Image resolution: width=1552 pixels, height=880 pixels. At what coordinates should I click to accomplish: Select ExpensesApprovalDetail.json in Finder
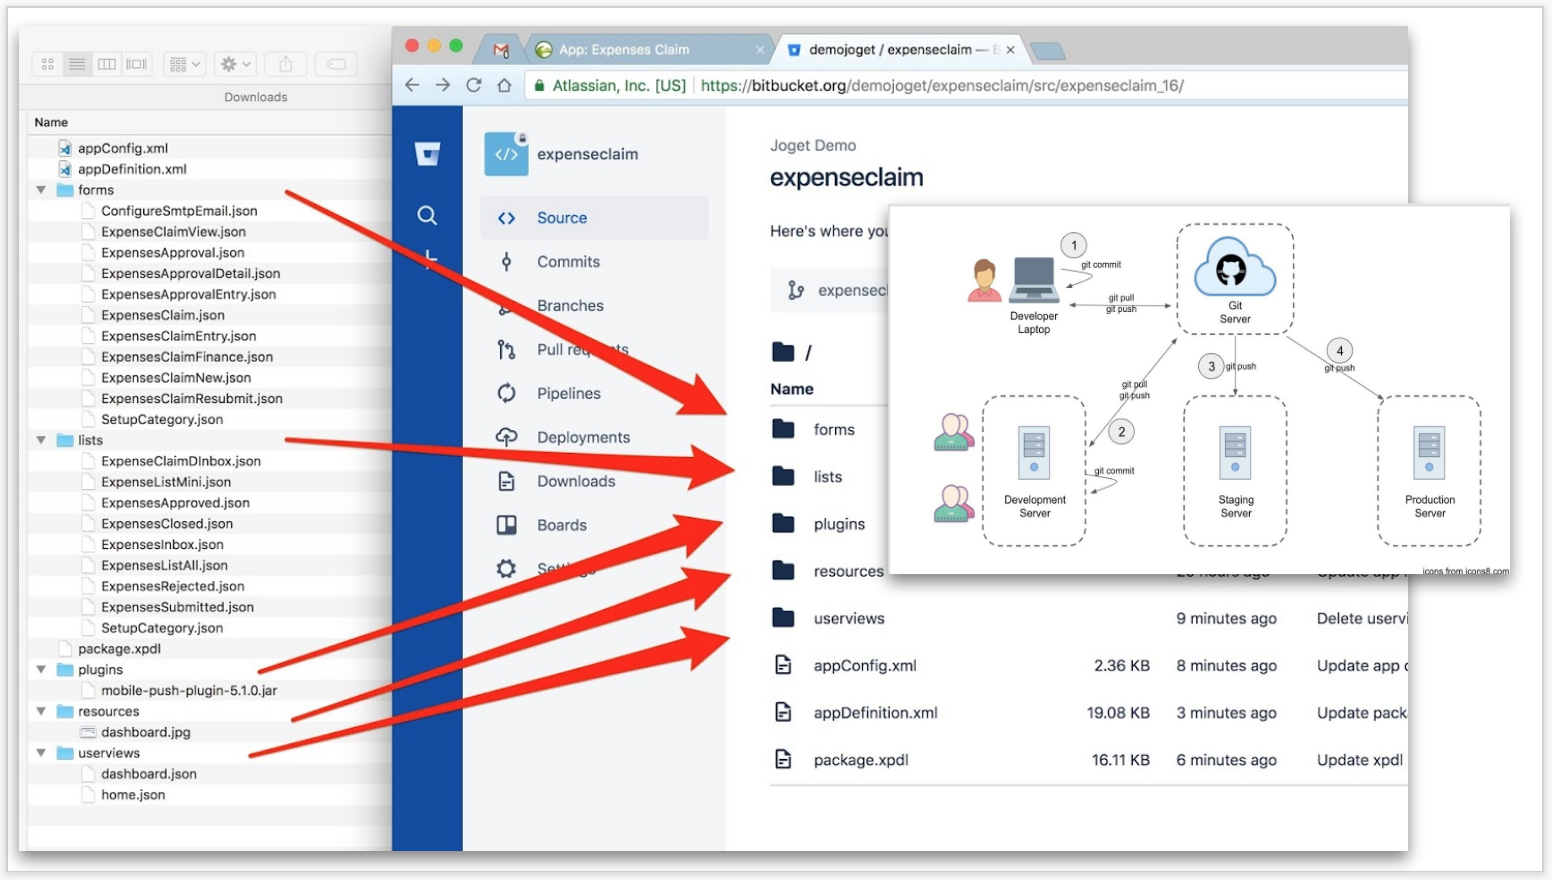[x=190, y=273]
